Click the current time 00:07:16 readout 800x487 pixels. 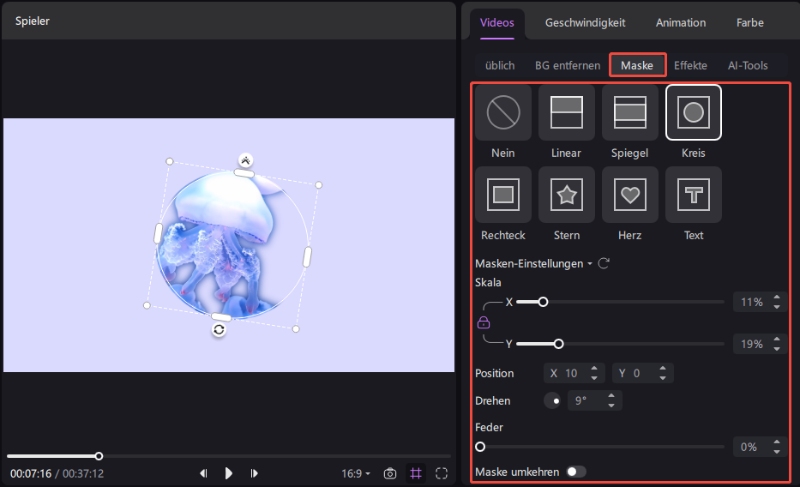31,474
